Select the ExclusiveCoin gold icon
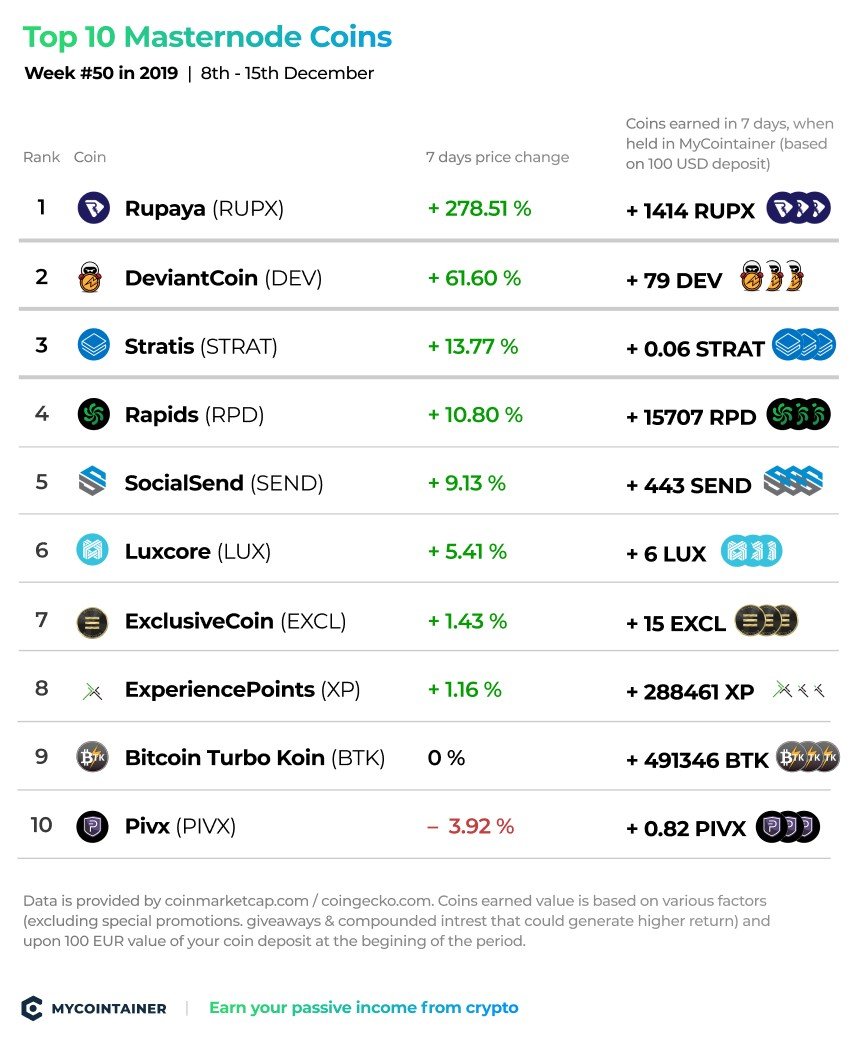 [x=92, y=622]
